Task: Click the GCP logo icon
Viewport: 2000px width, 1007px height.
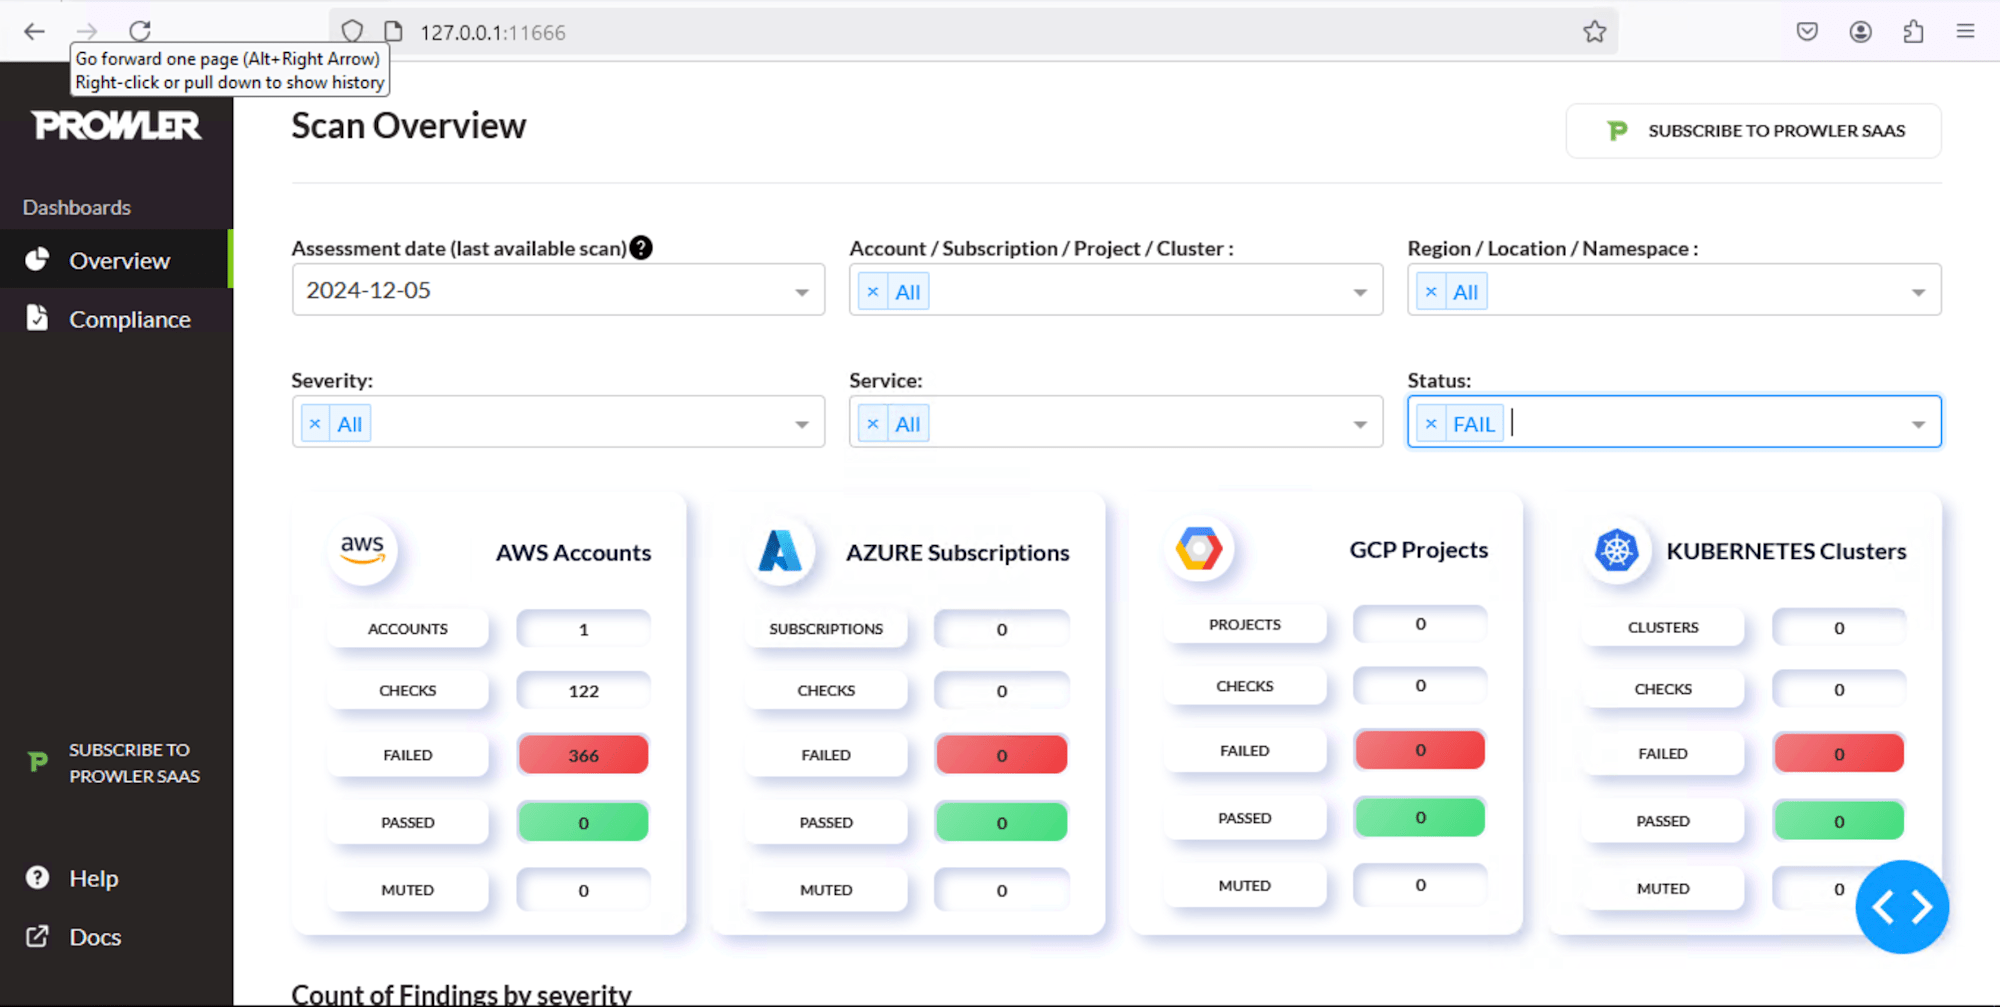Action: 1199,548
